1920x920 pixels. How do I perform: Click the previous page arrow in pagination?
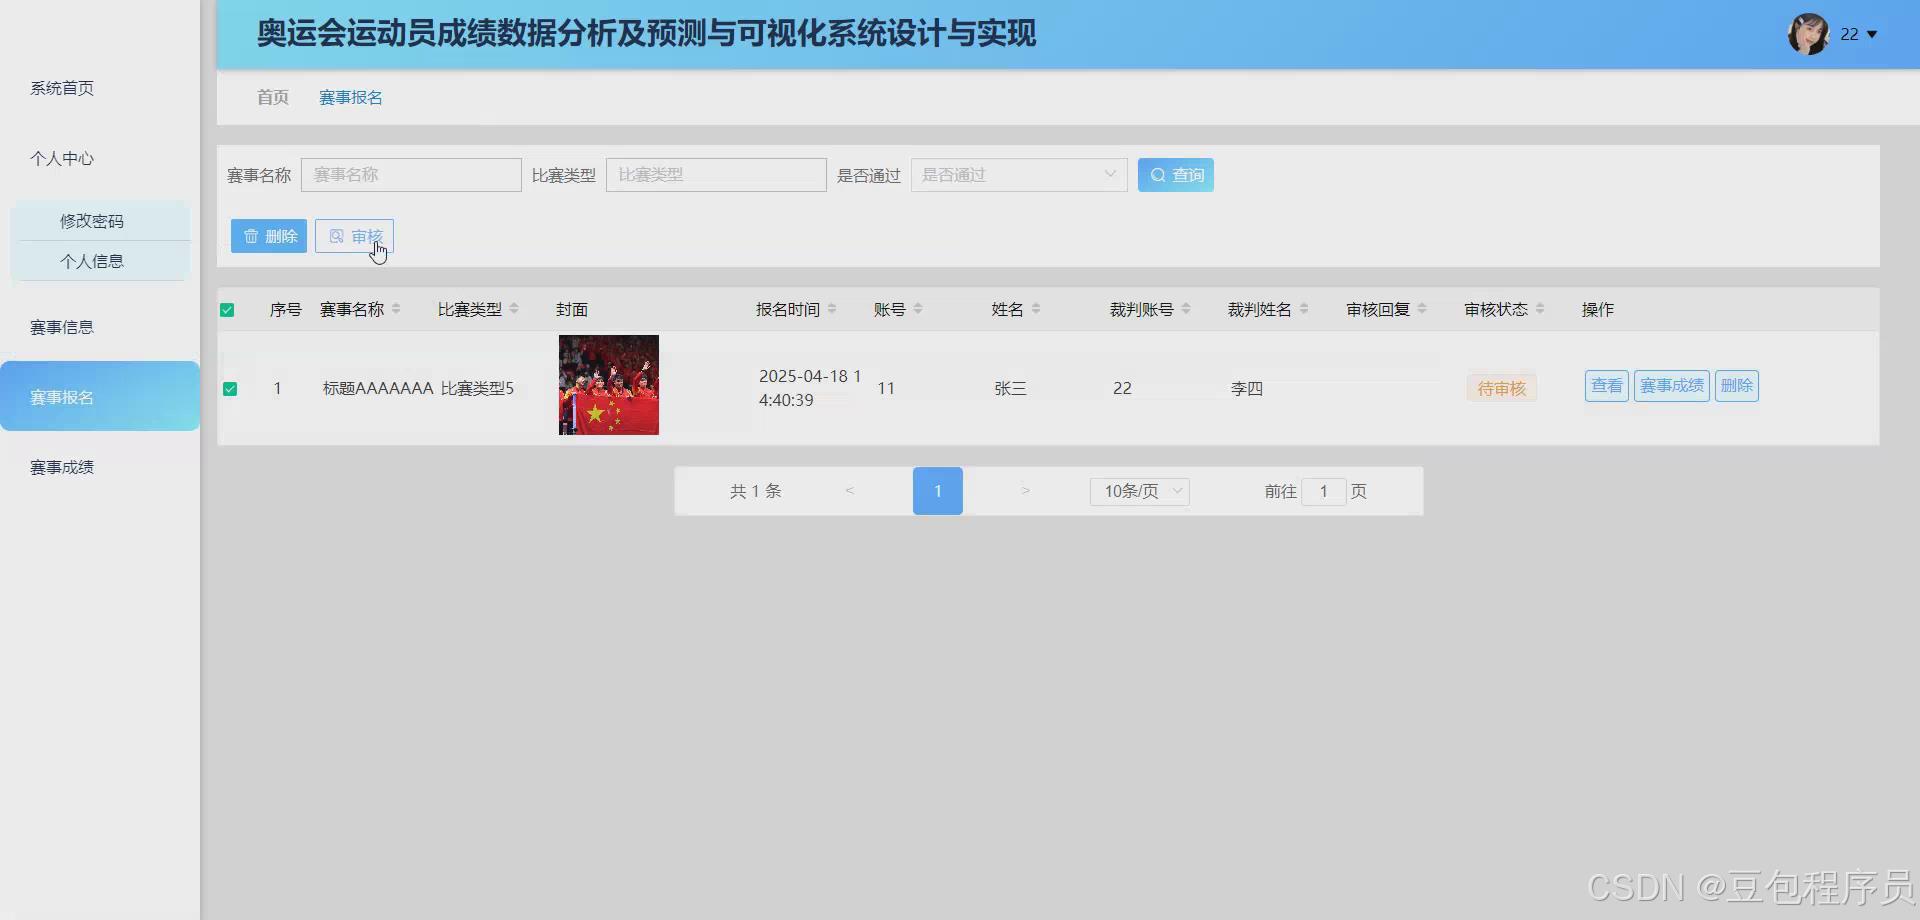click(x=850, y=491)
